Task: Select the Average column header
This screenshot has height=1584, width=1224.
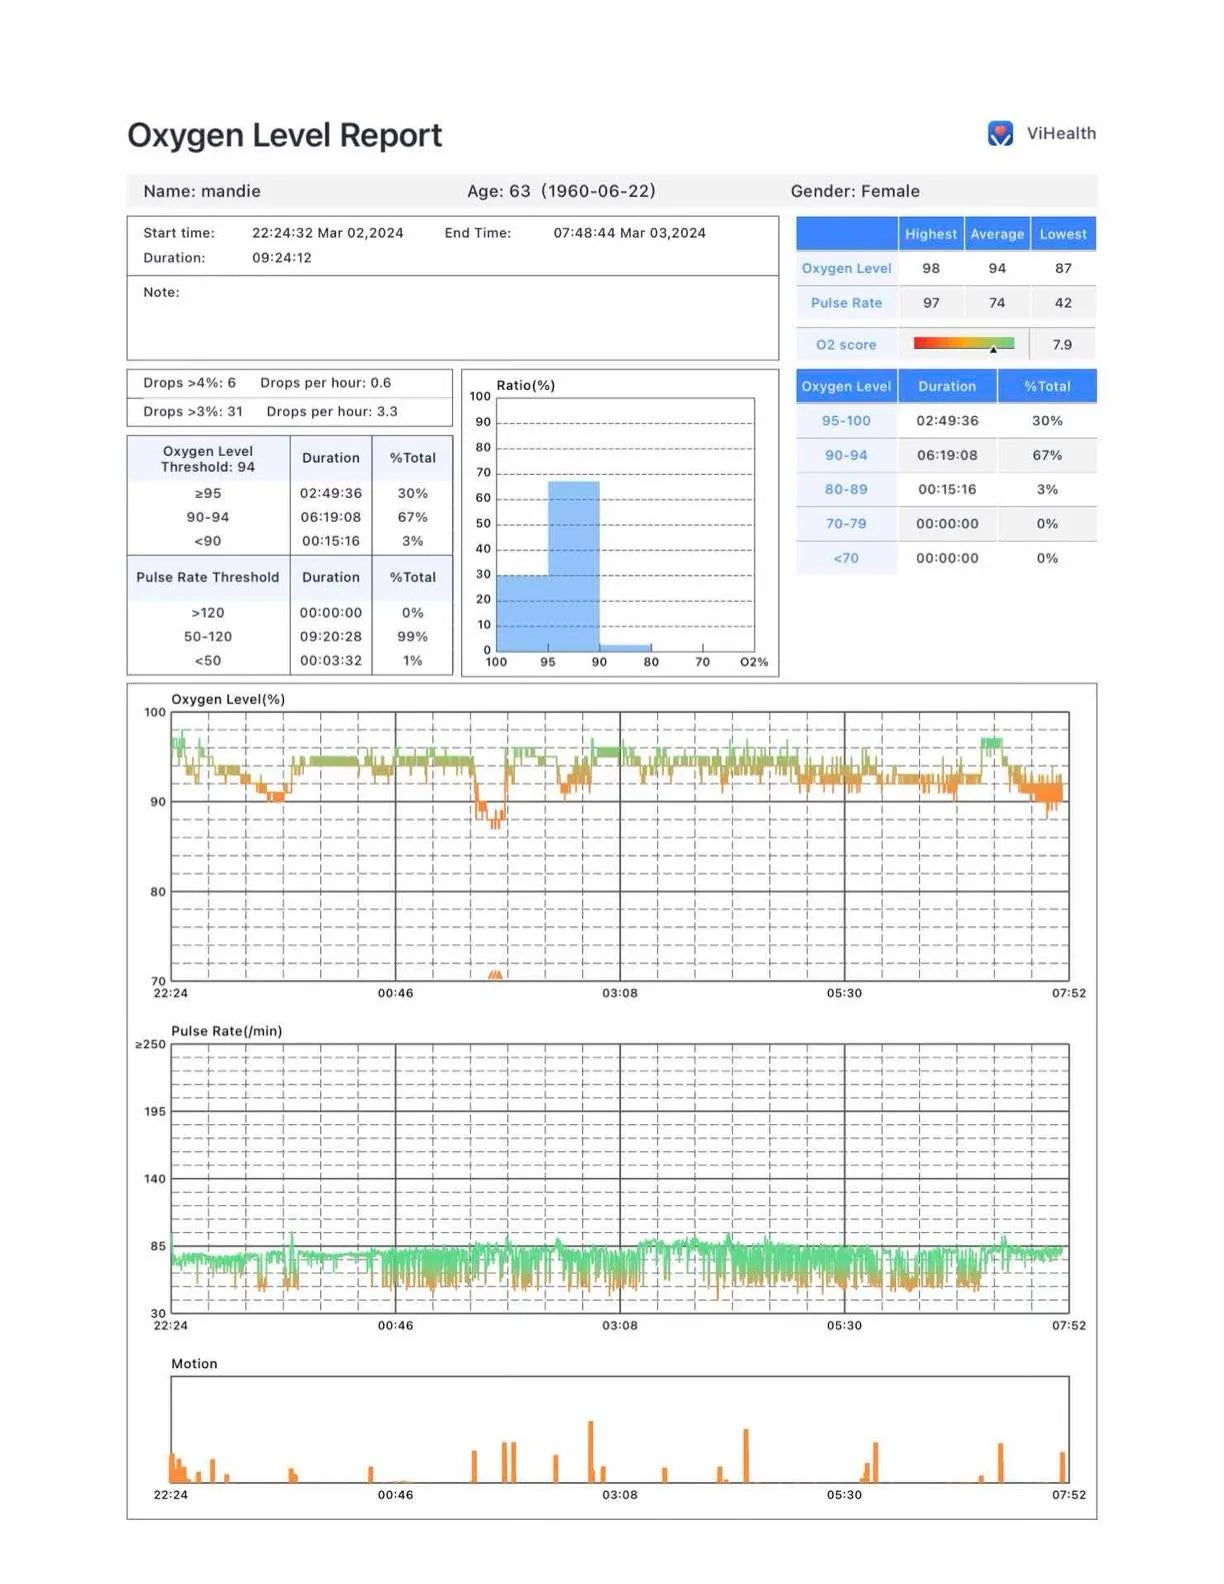Action: (997, 234)
